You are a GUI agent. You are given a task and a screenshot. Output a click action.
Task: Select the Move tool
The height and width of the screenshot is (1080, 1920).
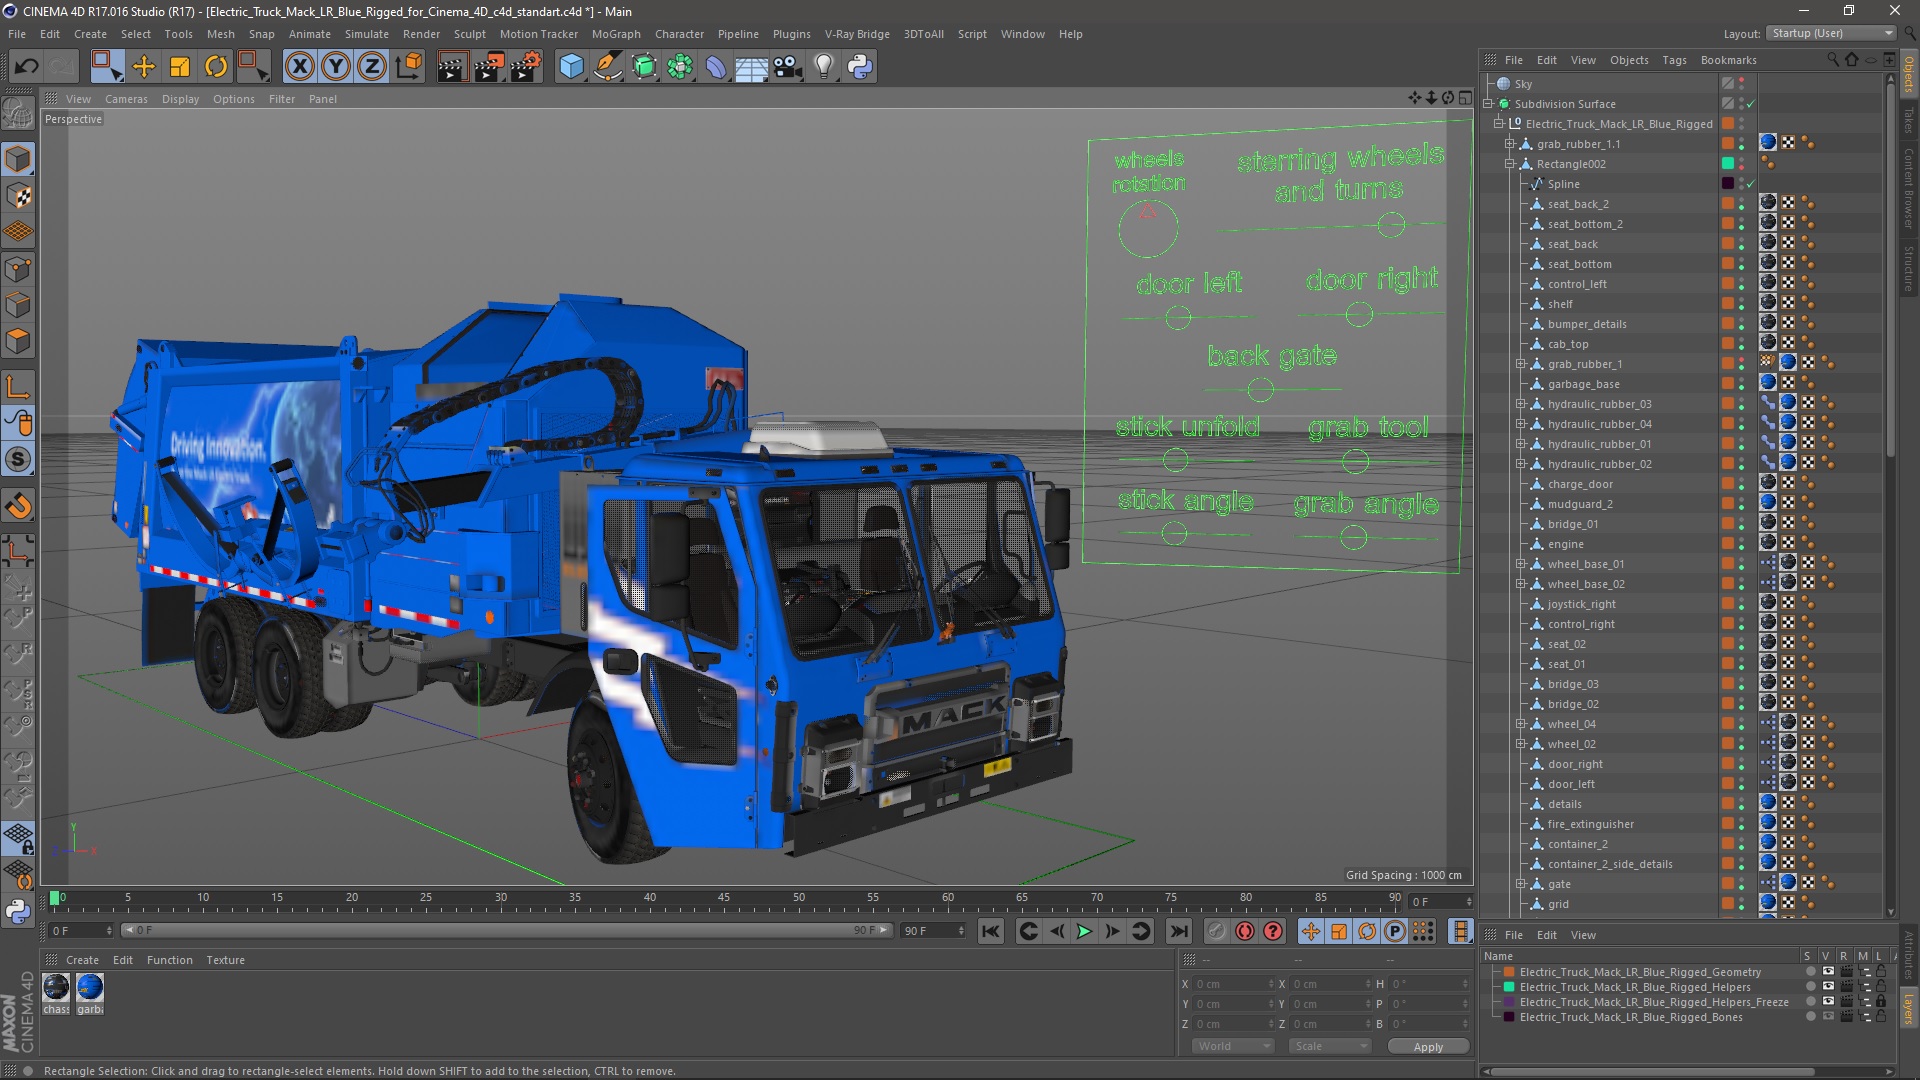pyautogui.click(x=144, y=67)
